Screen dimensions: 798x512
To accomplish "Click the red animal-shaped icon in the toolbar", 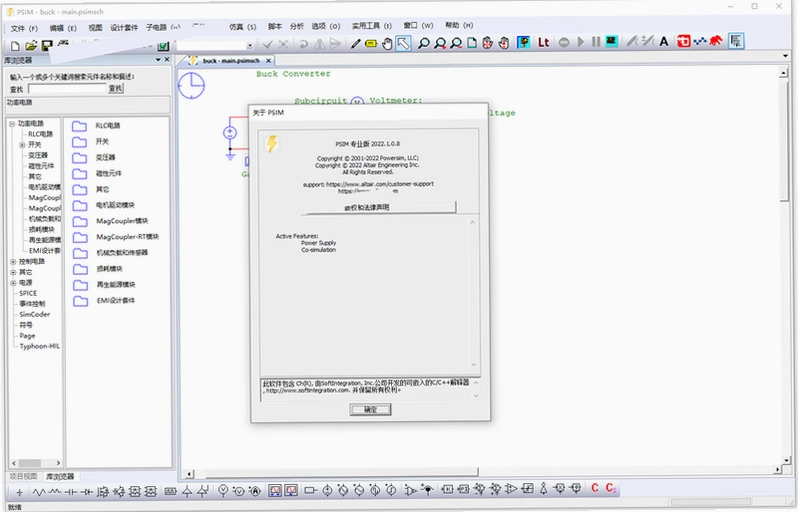I will pos(716,40).
